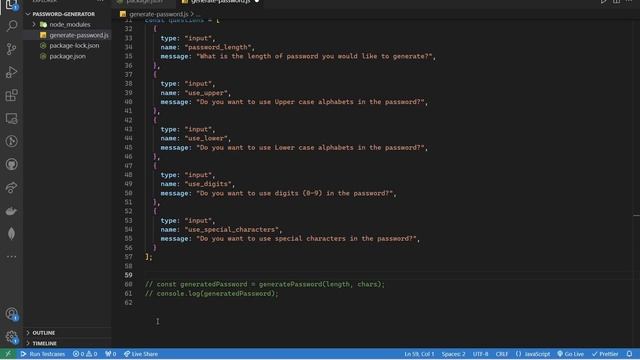Open explorer more actions ellipsis
This screenshot has width=640, height=360.
(x=100, y=2)
